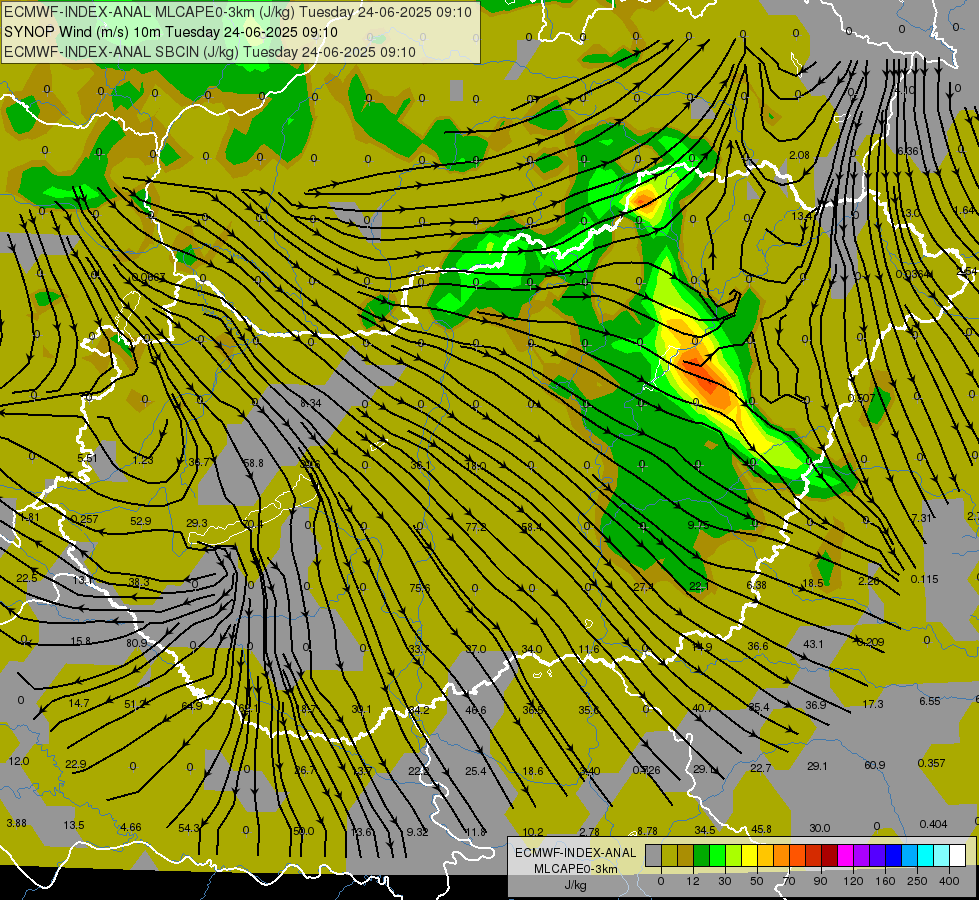Click the map value 12.0
979x900 pixels.
coord(19,761)
